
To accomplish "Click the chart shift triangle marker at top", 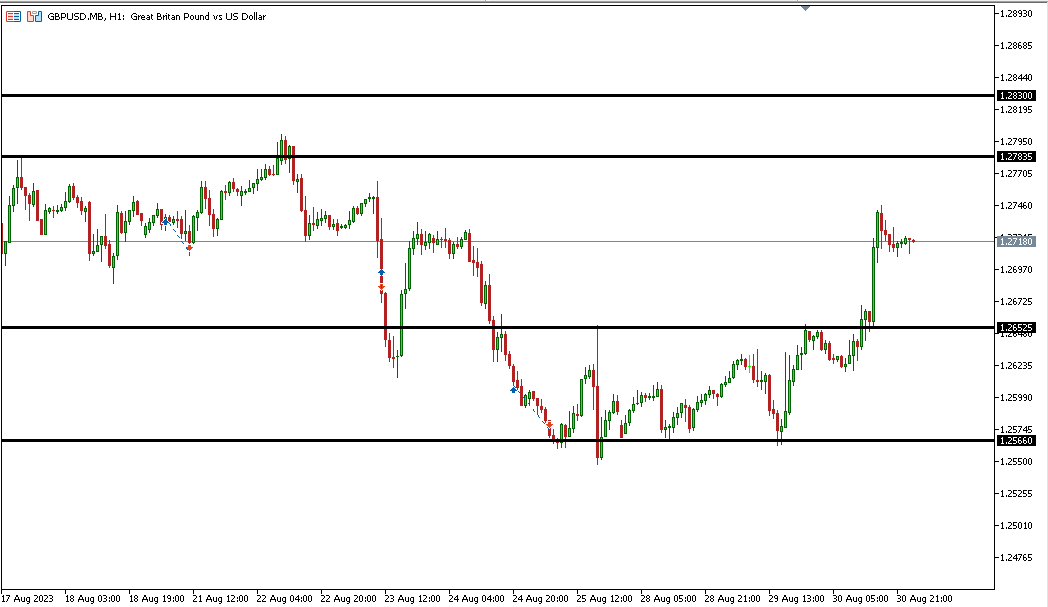I will [x=805, y=8].
